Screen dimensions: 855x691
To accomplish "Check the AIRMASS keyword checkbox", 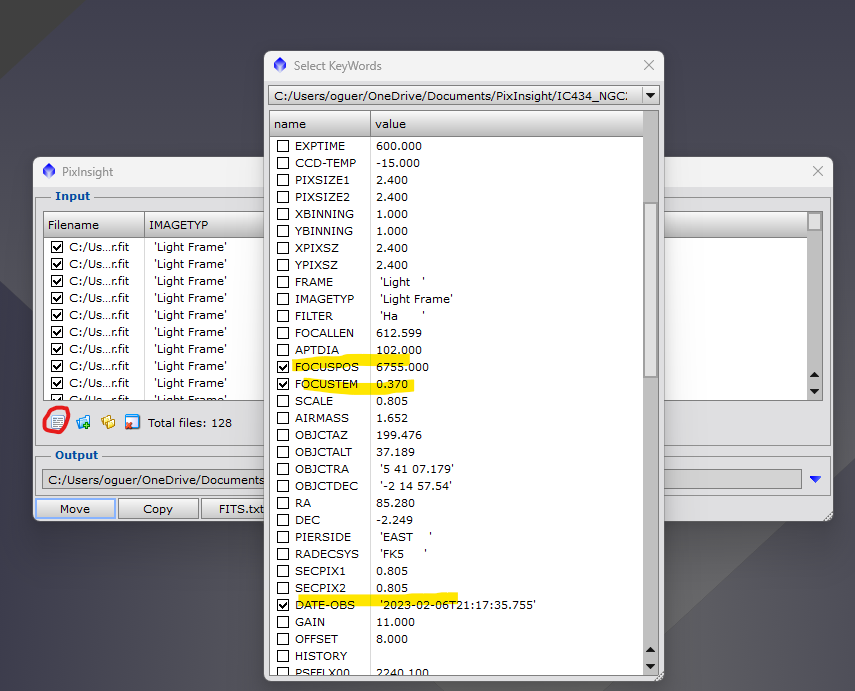I will [283, 418].
